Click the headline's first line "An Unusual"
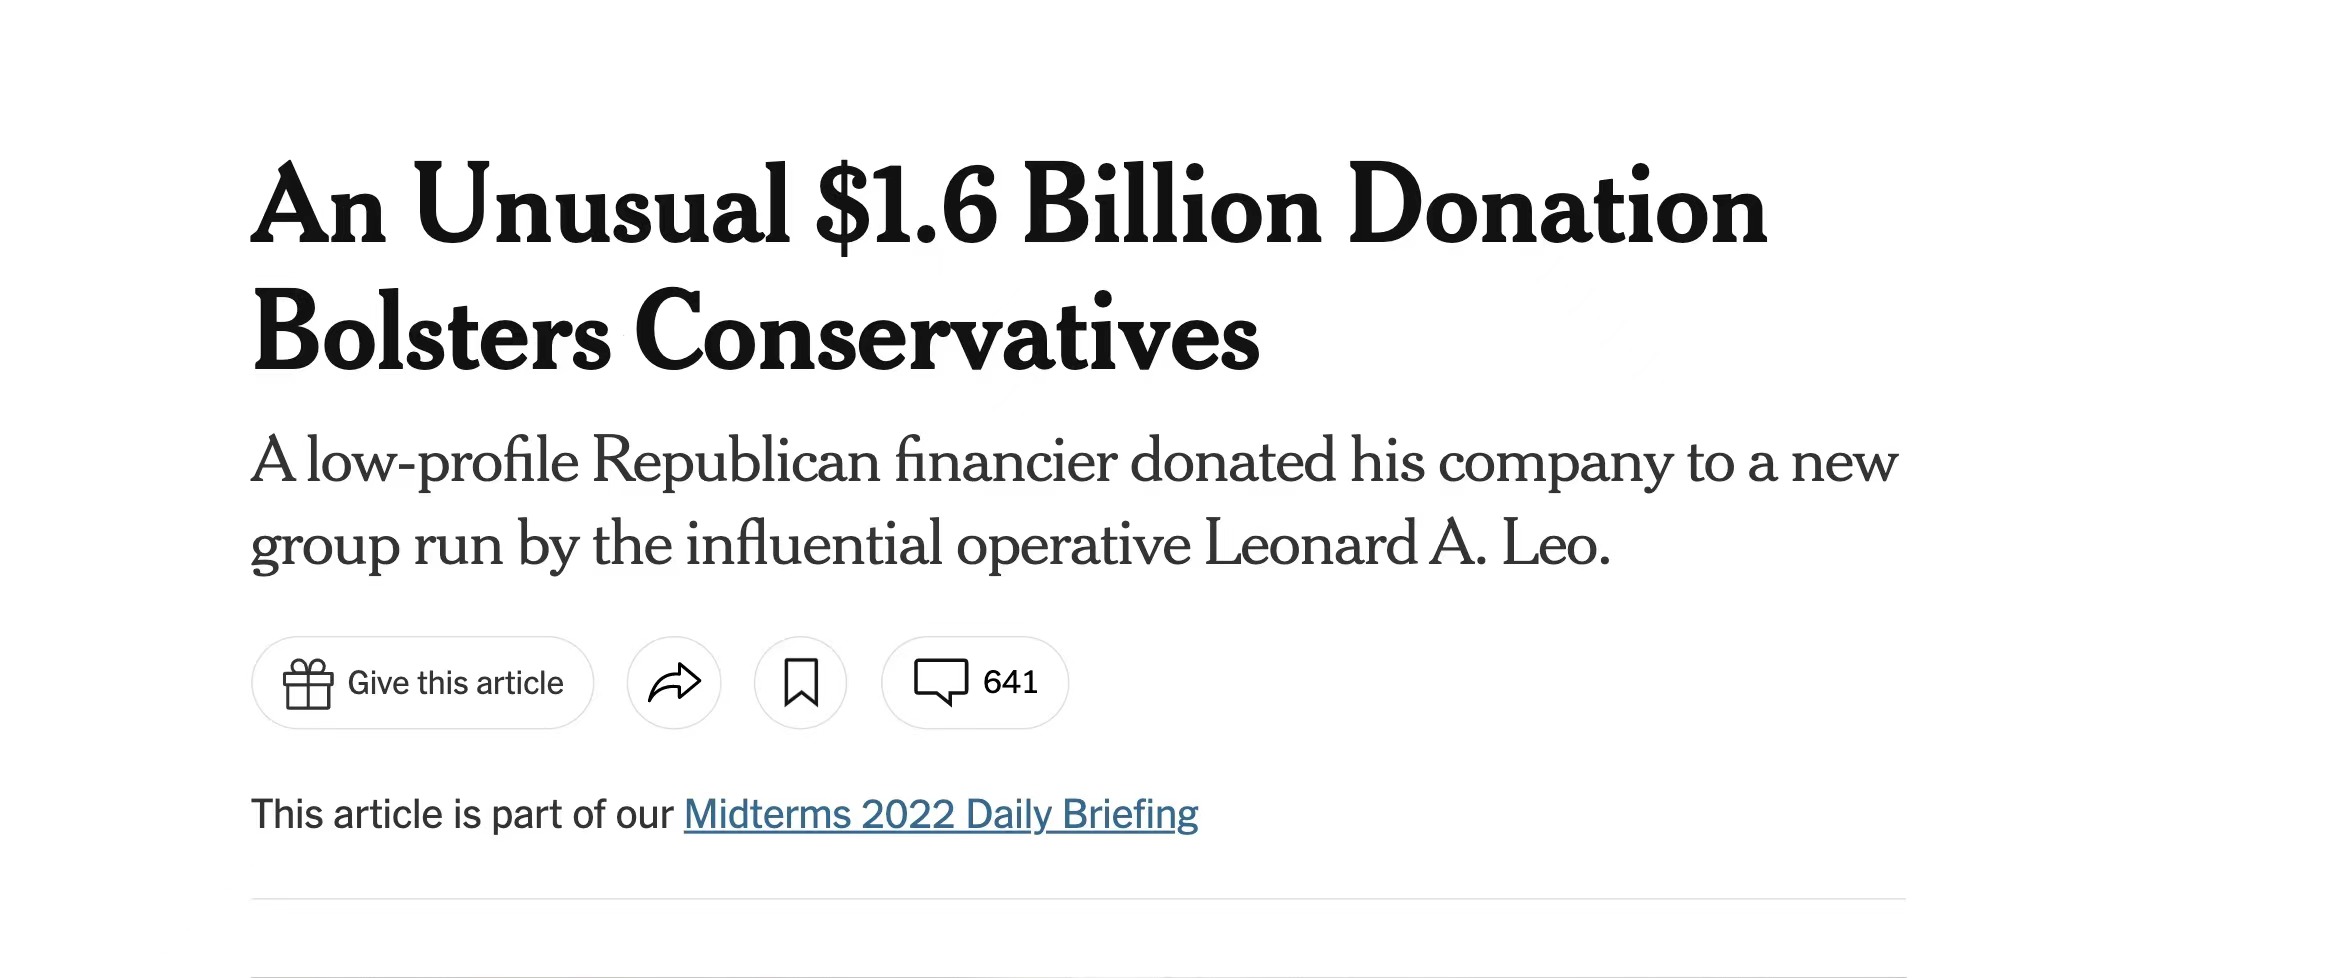 520,207
